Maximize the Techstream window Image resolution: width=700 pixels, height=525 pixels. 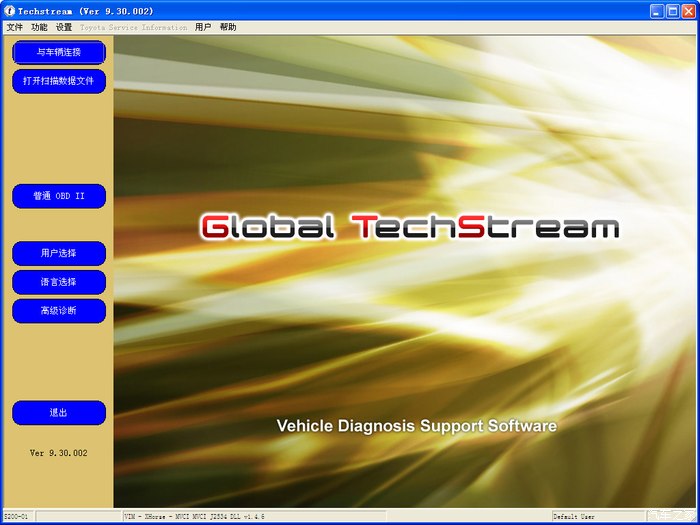pyautogui.click(x=672, y=10)
